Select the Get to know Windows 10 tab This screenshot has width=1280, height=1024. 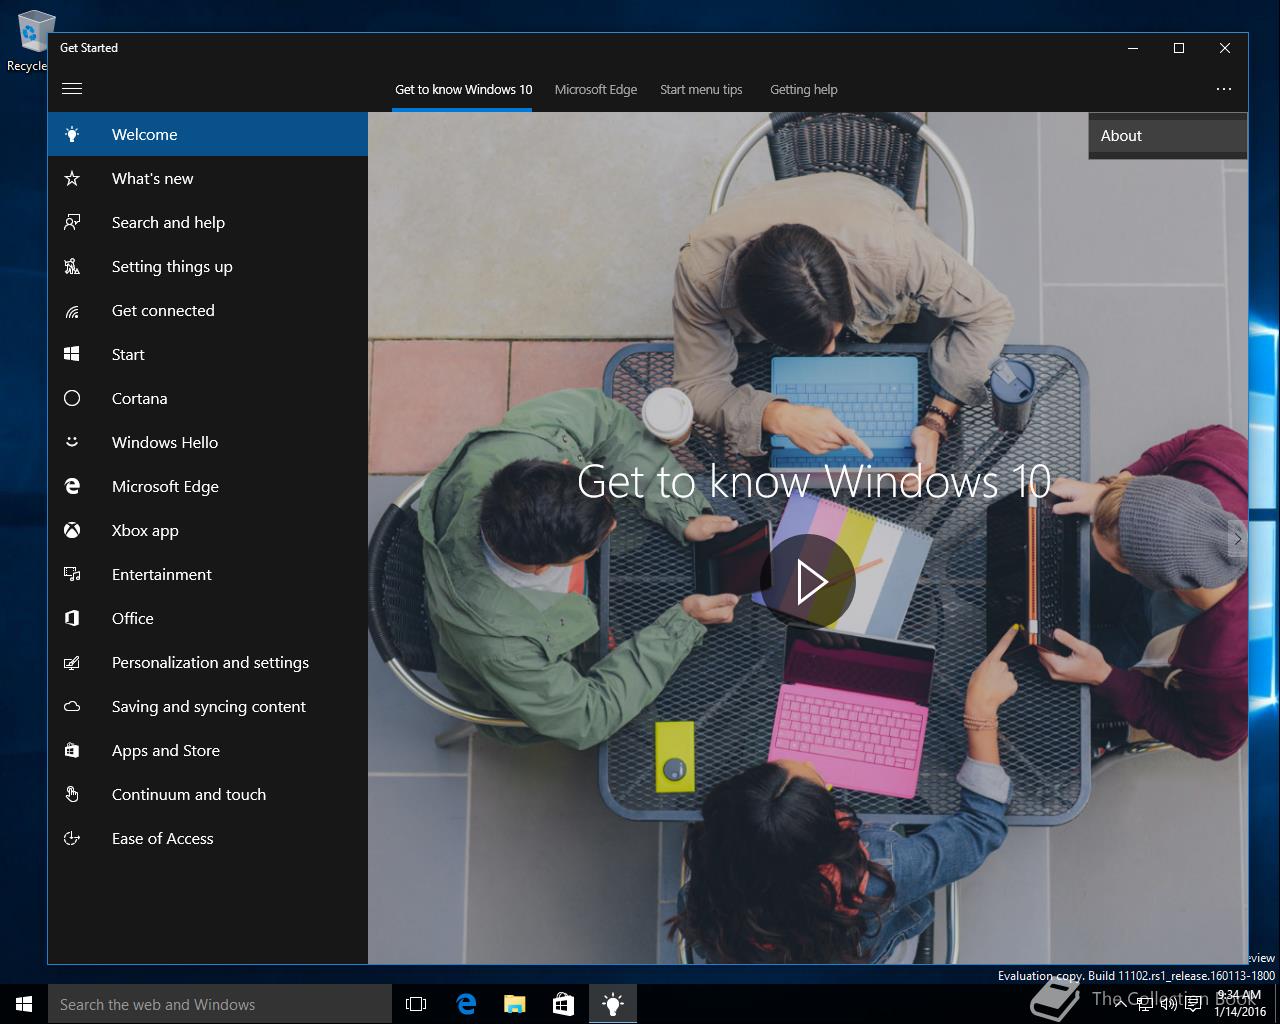click(x=463, y=90)
